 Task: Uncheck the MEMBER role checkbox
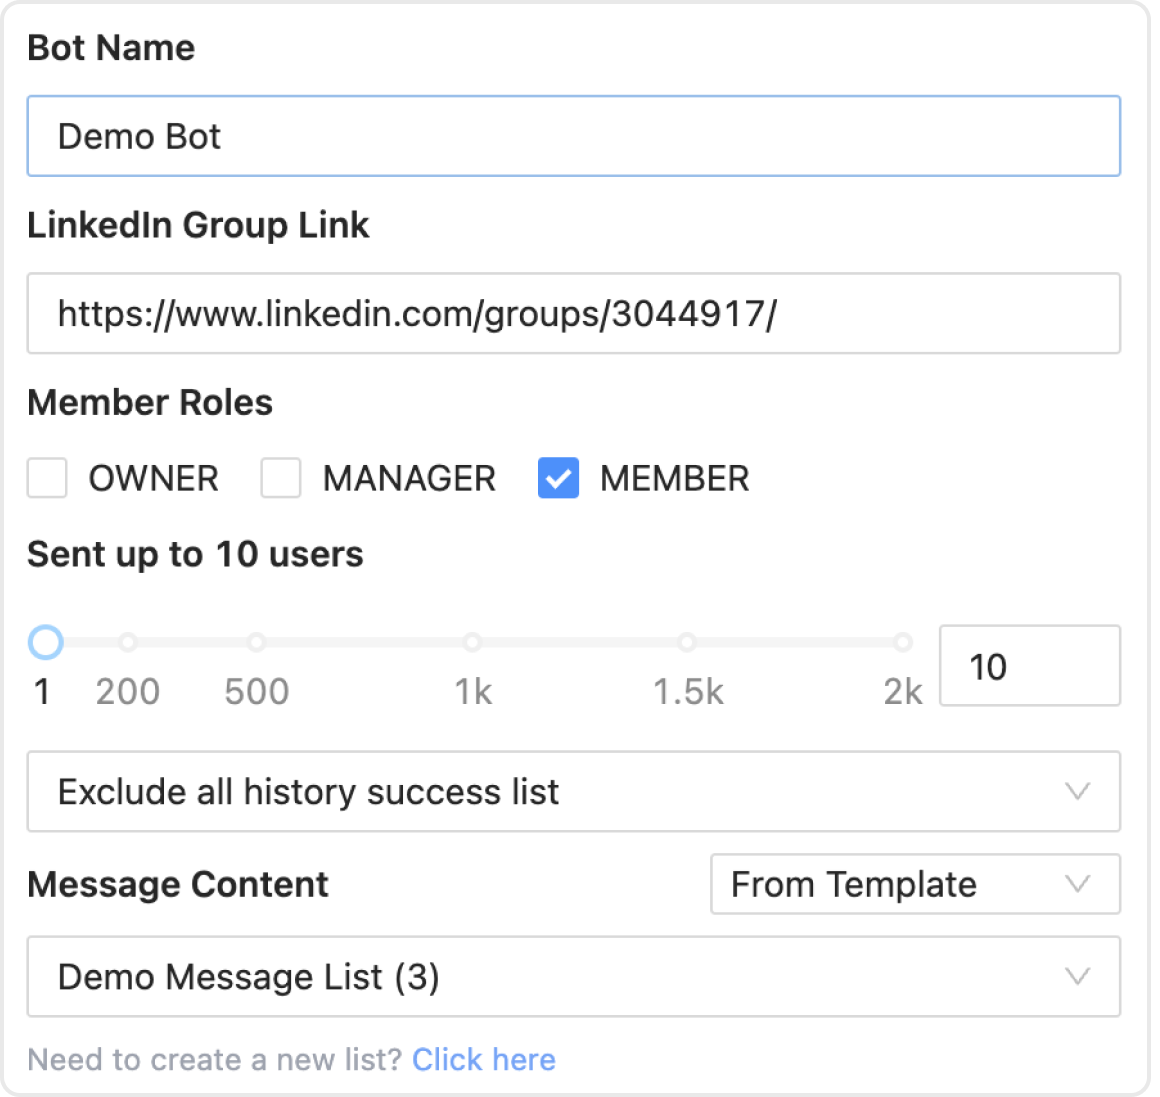click(x=558, y=478)
